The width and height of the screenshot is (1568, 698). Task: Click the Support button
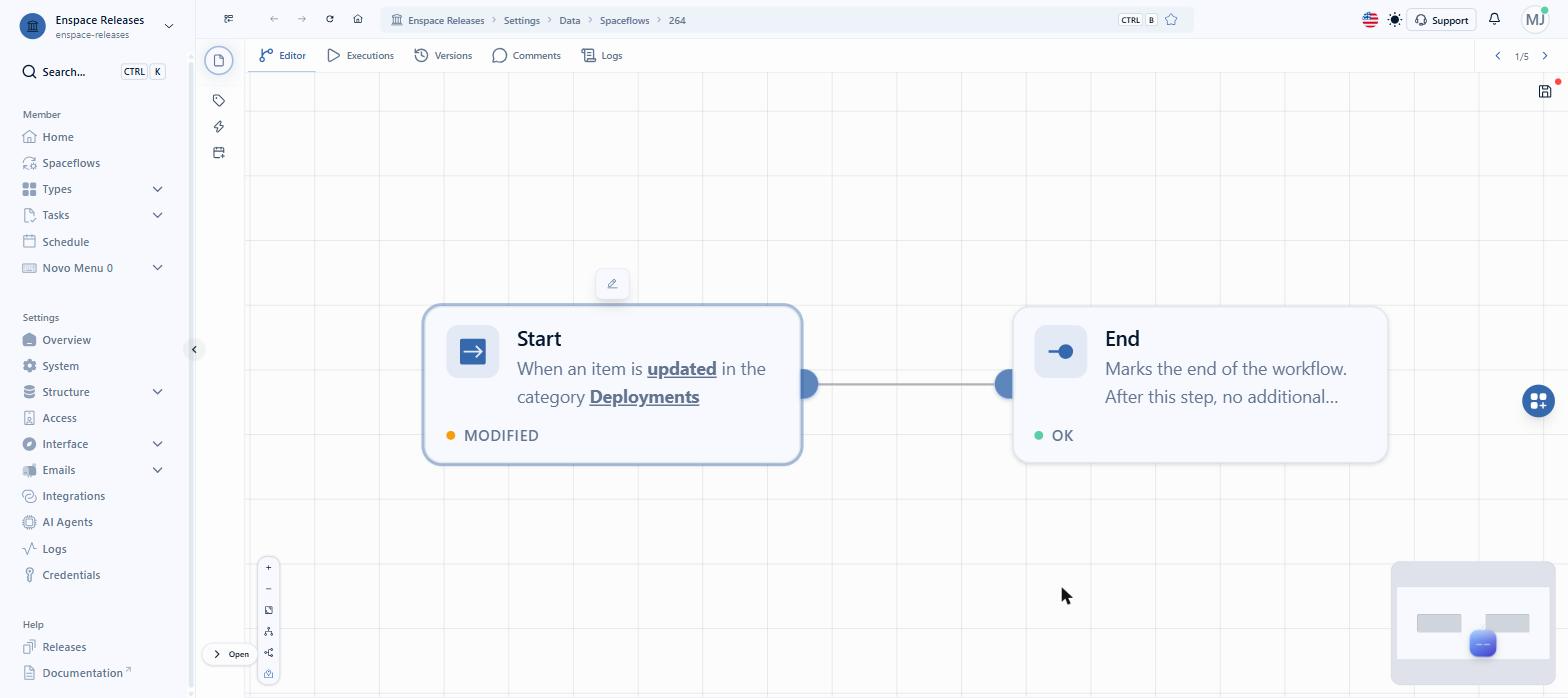coord(1441,20)
